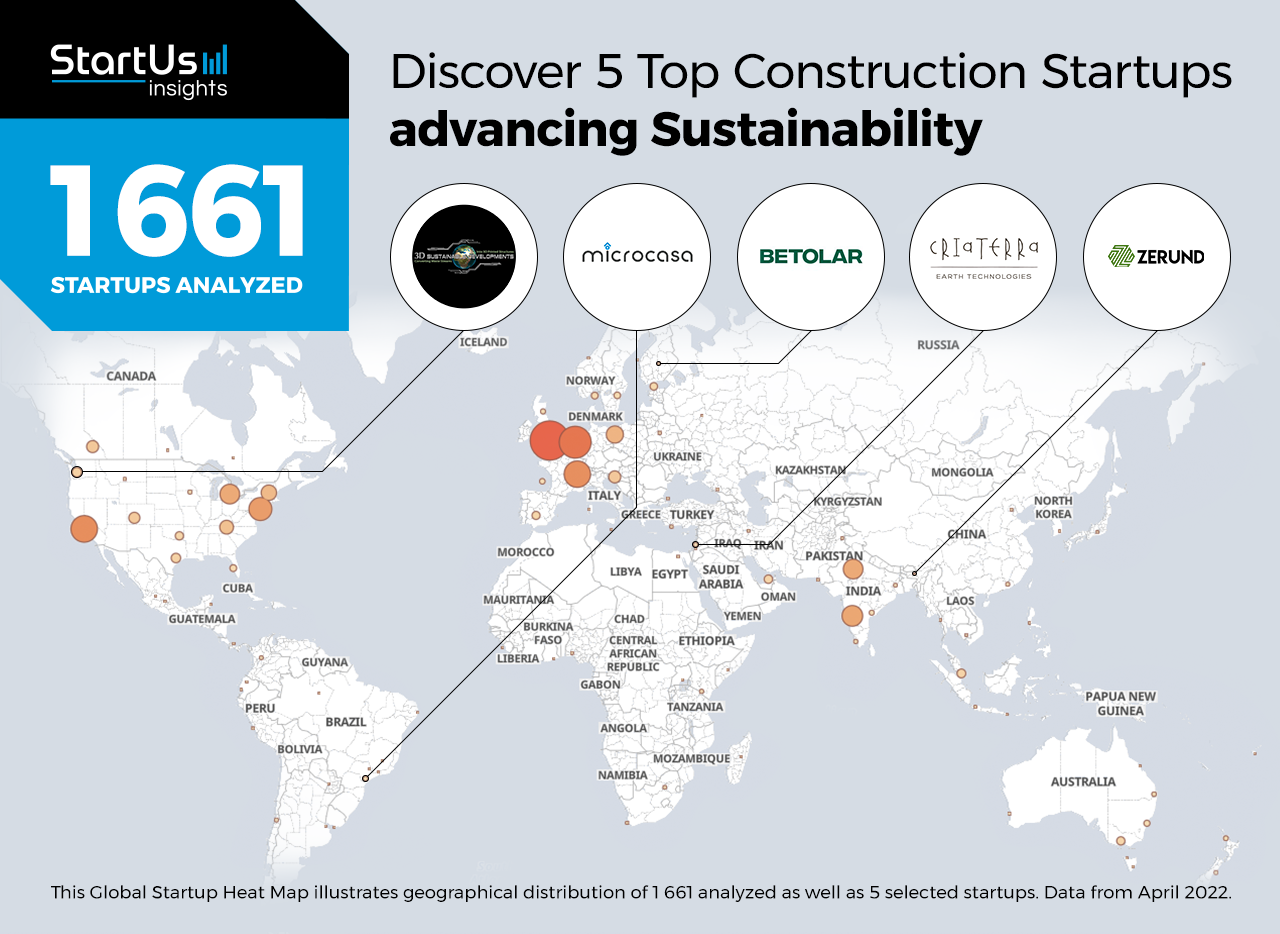
Task: Click the KAZAKHSTAN country label
Action: (810, 470)
